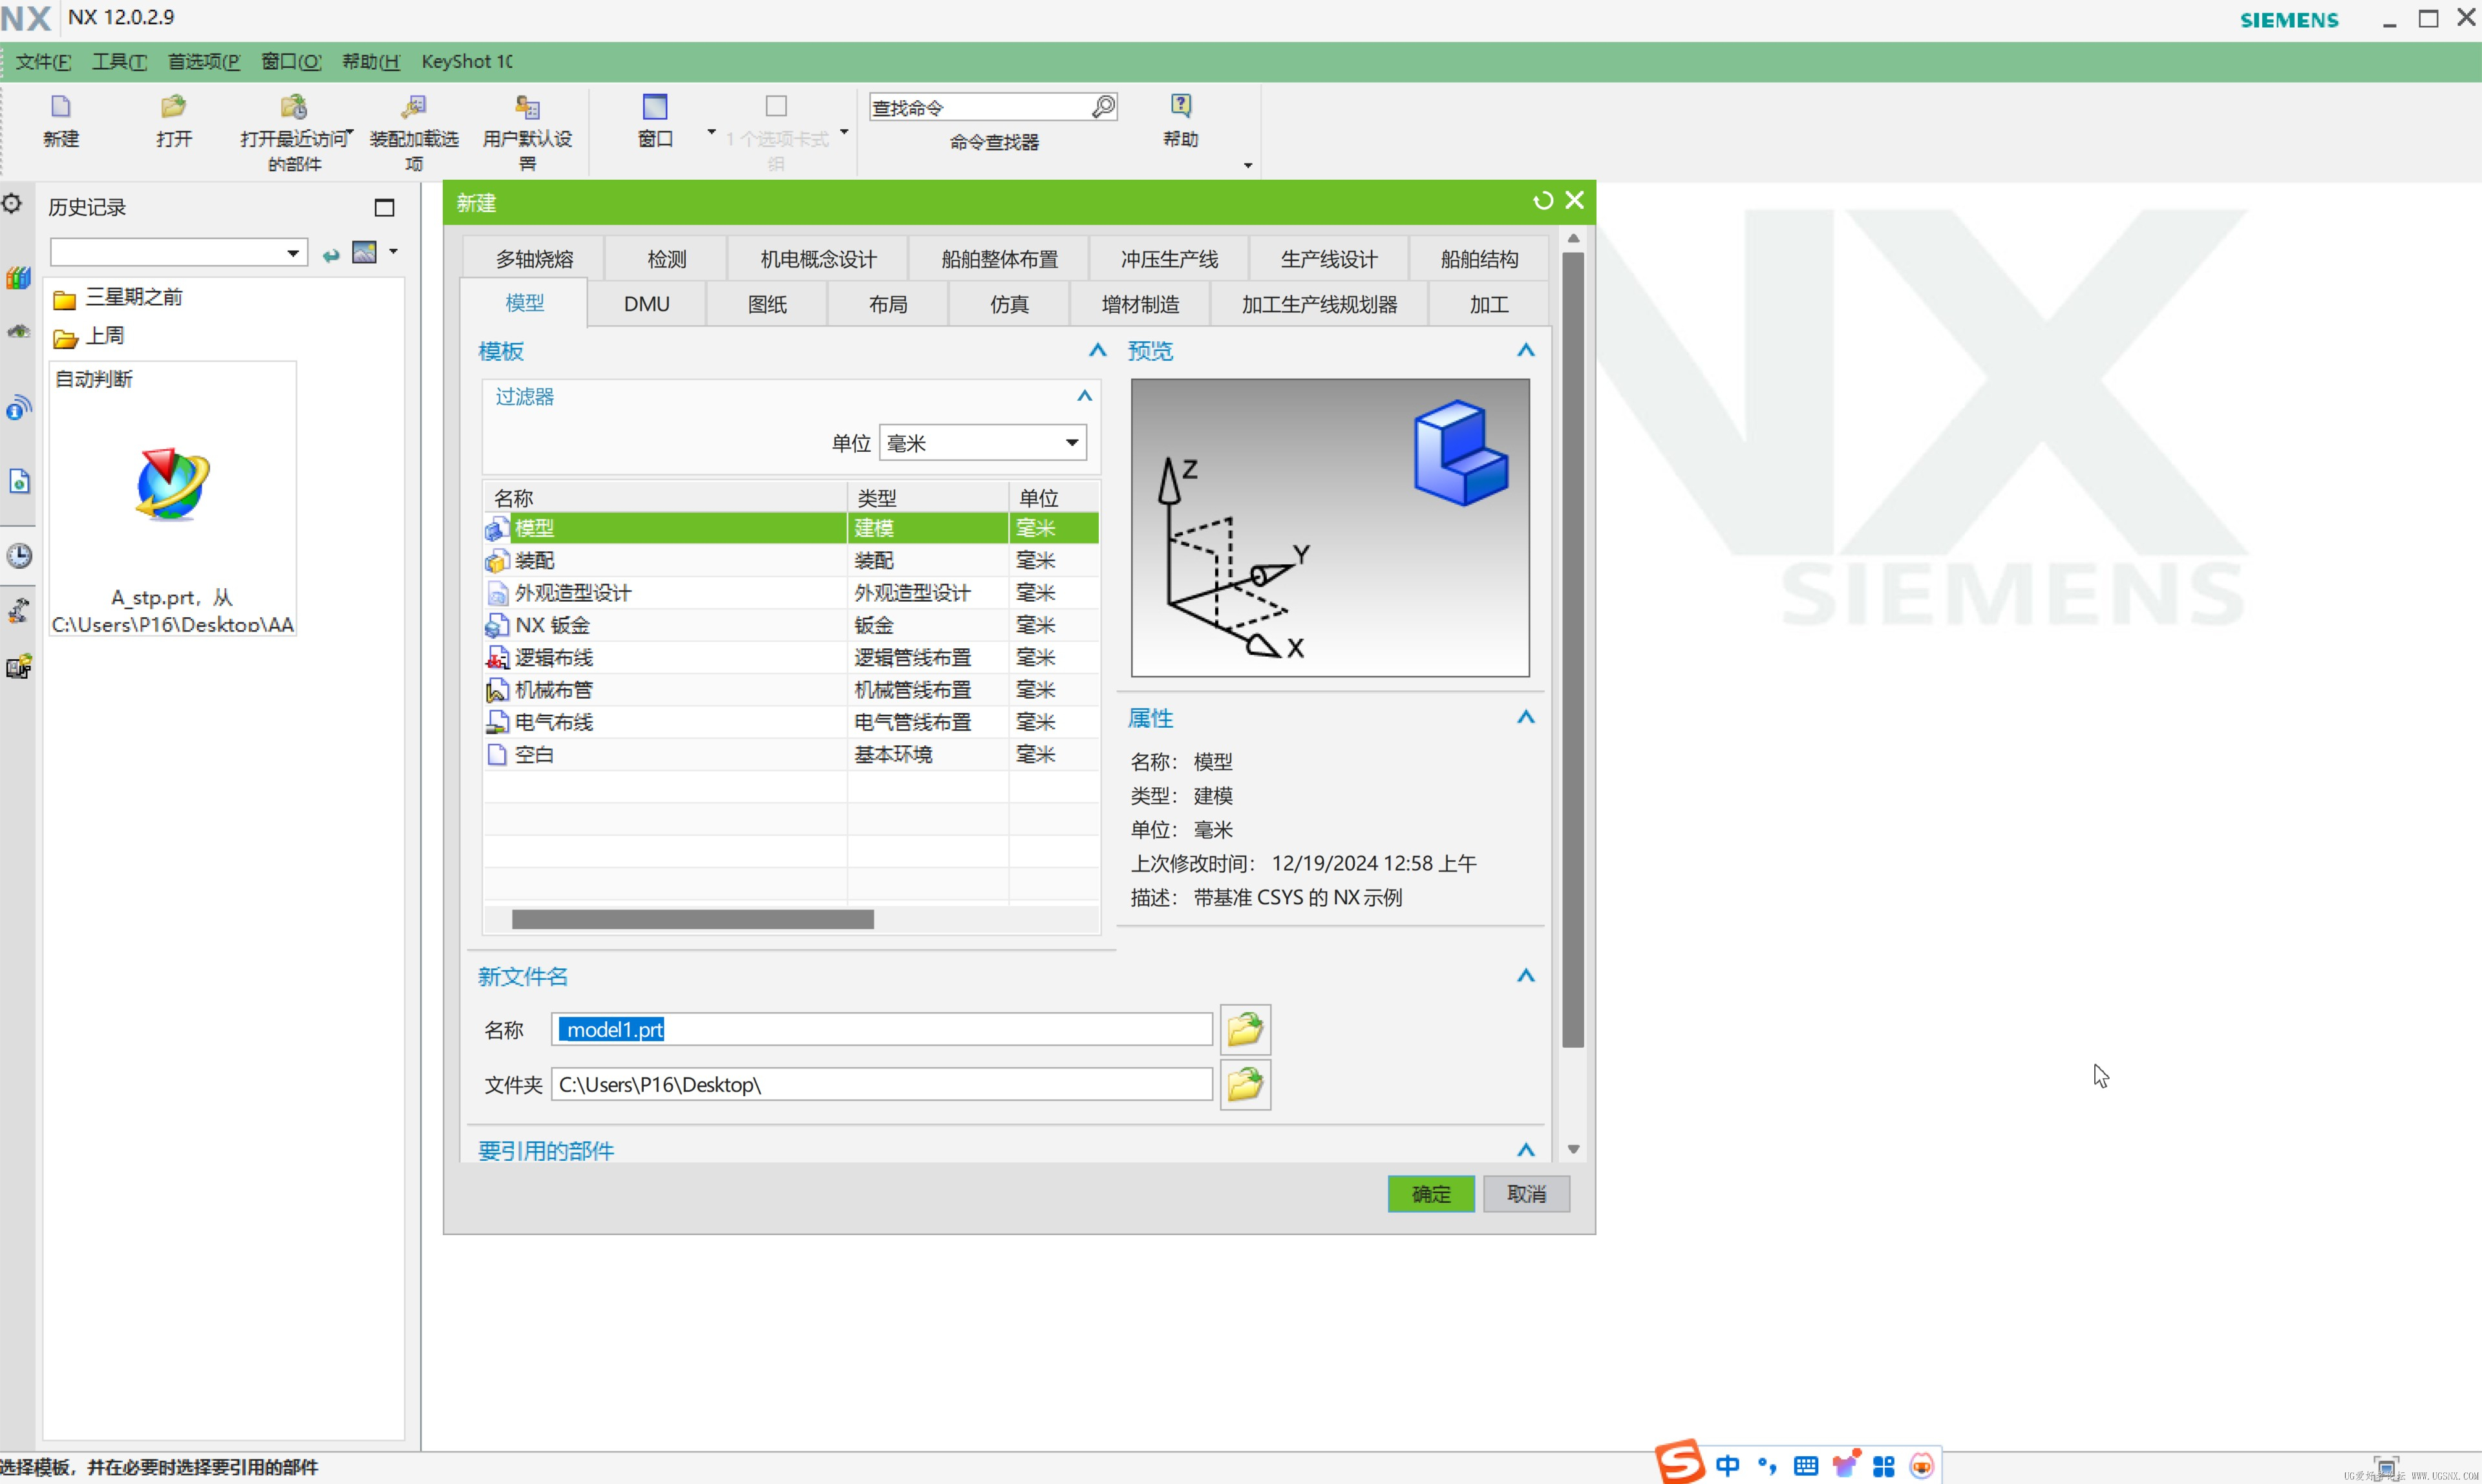Viewport: 2482px width, 1484px height.
Task: Open the info broadcast sidebar icon
Action: [18, 408]
